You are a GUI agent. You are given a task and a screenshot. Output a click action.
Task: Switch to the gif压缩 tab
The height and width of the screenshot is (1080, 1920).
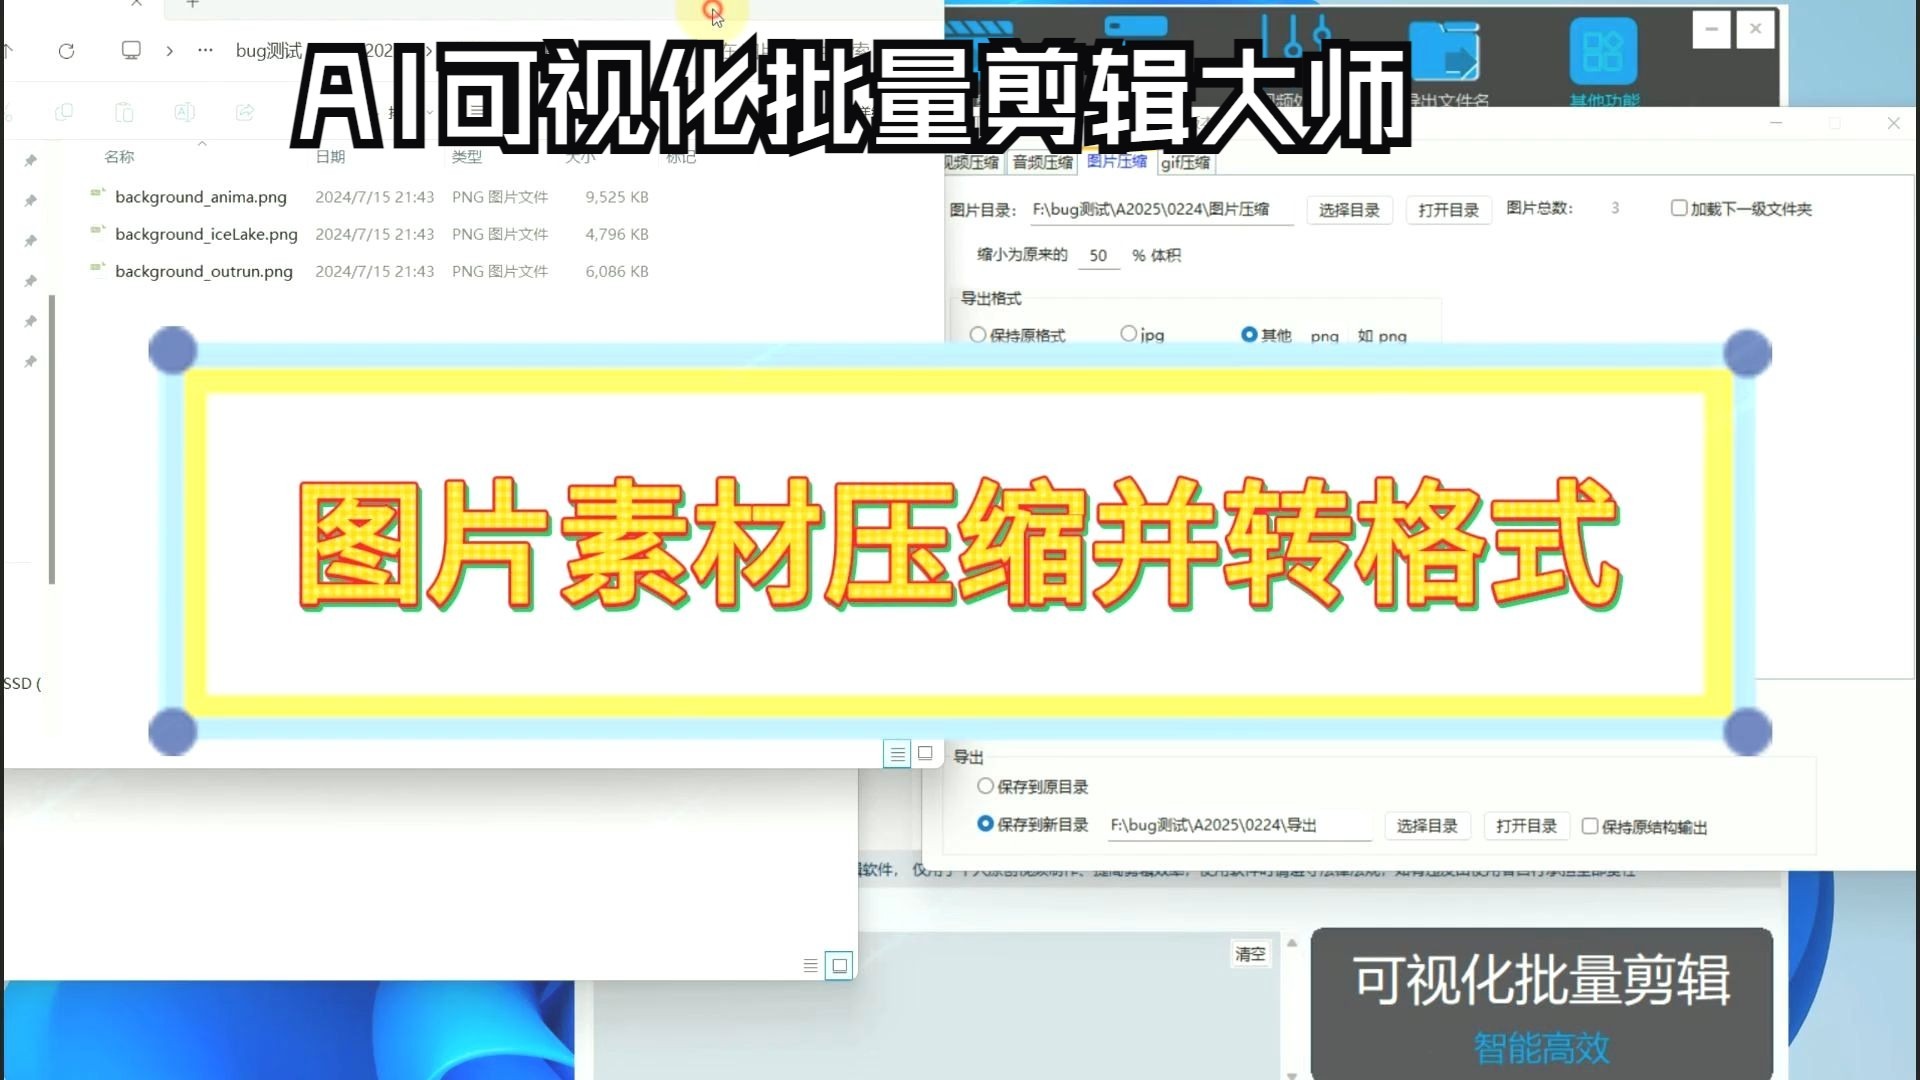coord(1186,162)
